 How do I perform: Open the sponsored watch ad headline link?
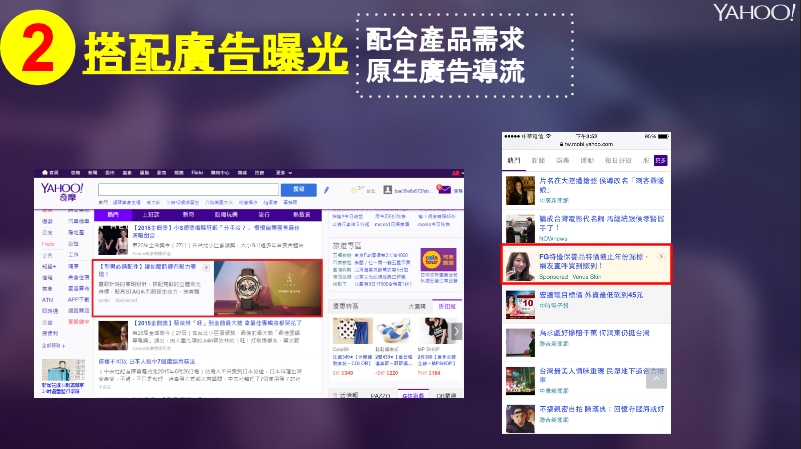pos(145,268)
